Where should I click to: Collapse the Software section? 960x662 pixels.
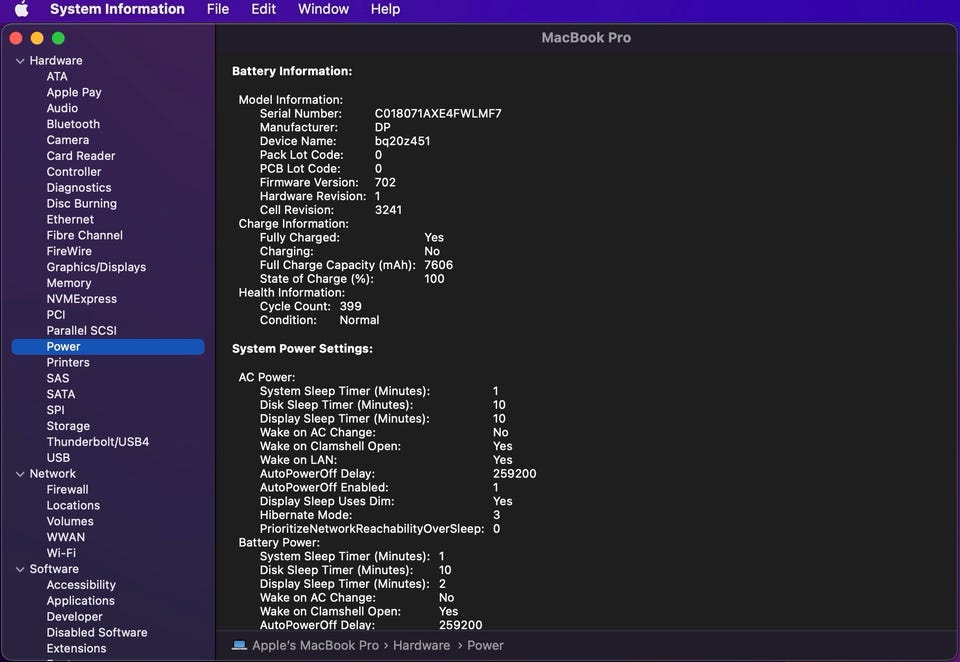20,570
